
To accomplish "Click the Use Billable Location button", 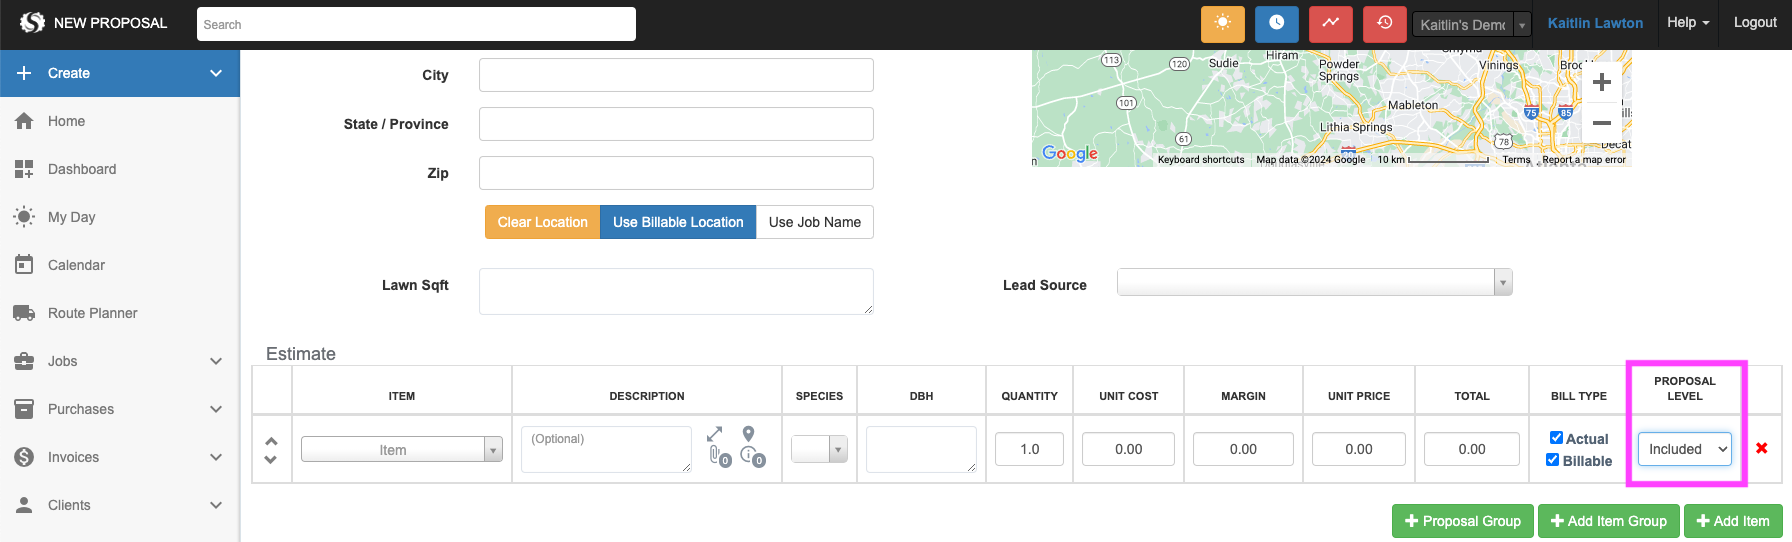I will (677, 222).
